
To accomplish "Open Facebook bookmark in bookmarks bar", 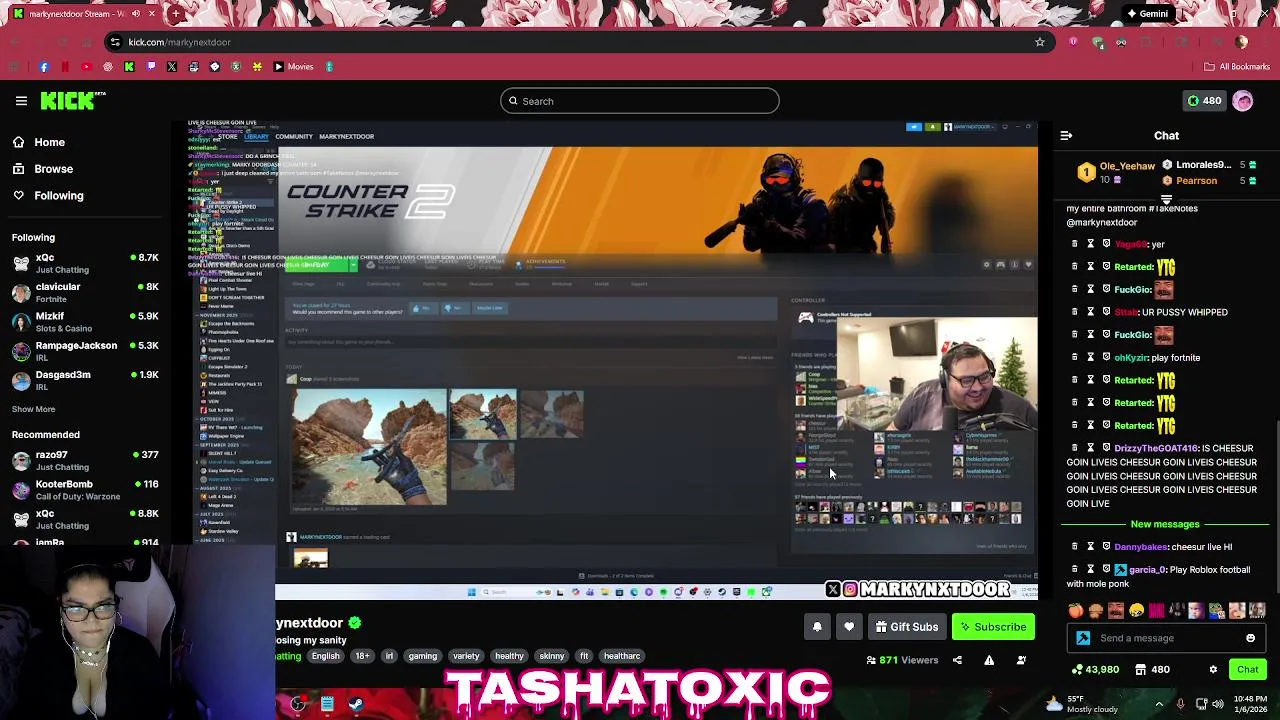I will [x=44, y=67].
